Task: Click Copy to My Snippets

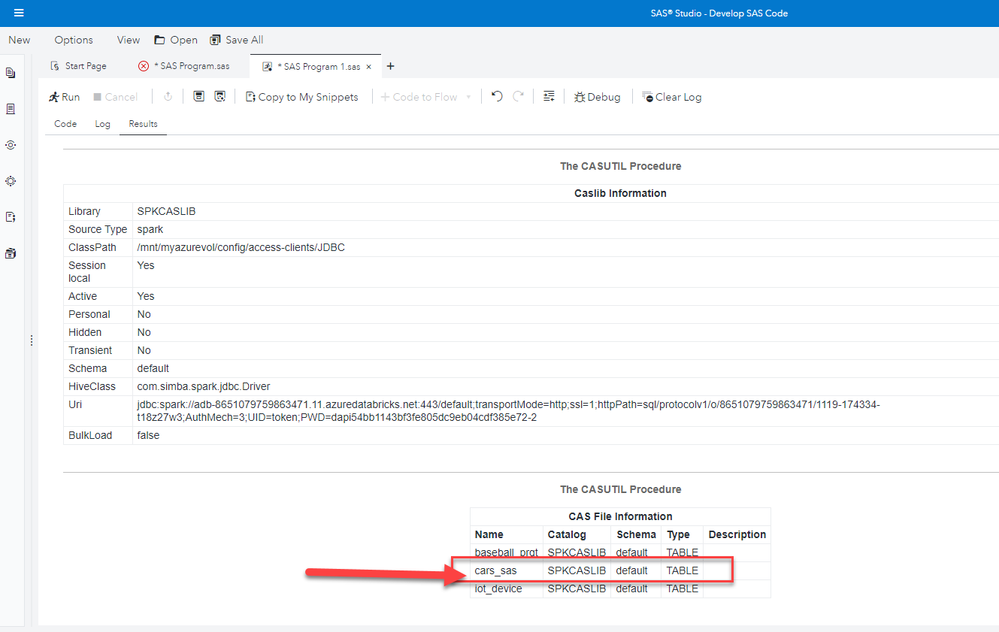Action: point(302,97)
